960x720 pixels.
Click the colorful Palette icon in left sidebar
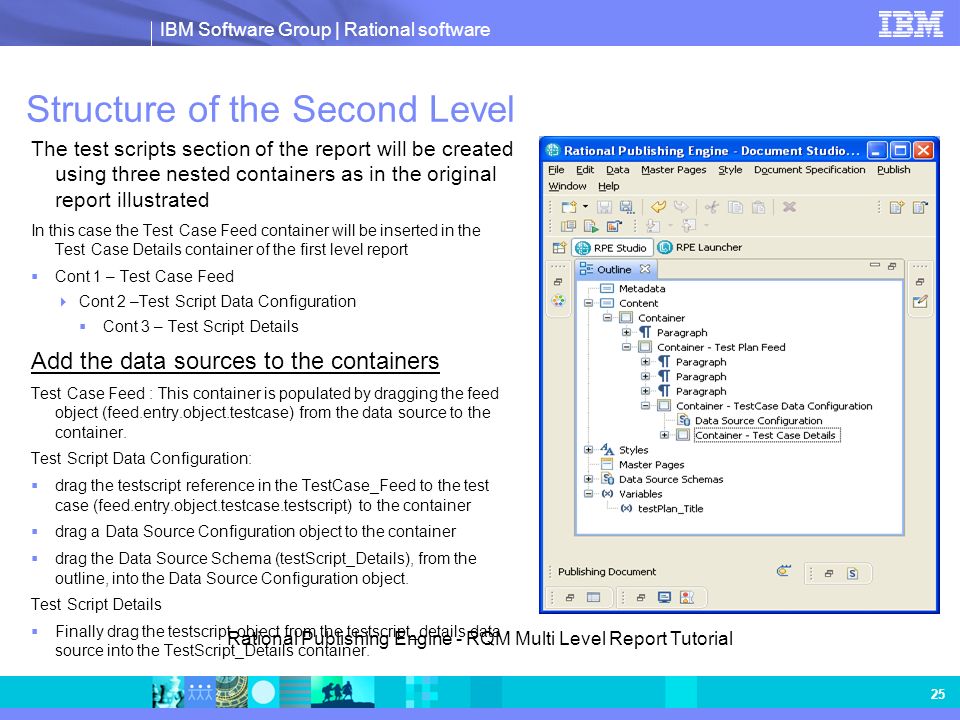click(x=558, y=301)
